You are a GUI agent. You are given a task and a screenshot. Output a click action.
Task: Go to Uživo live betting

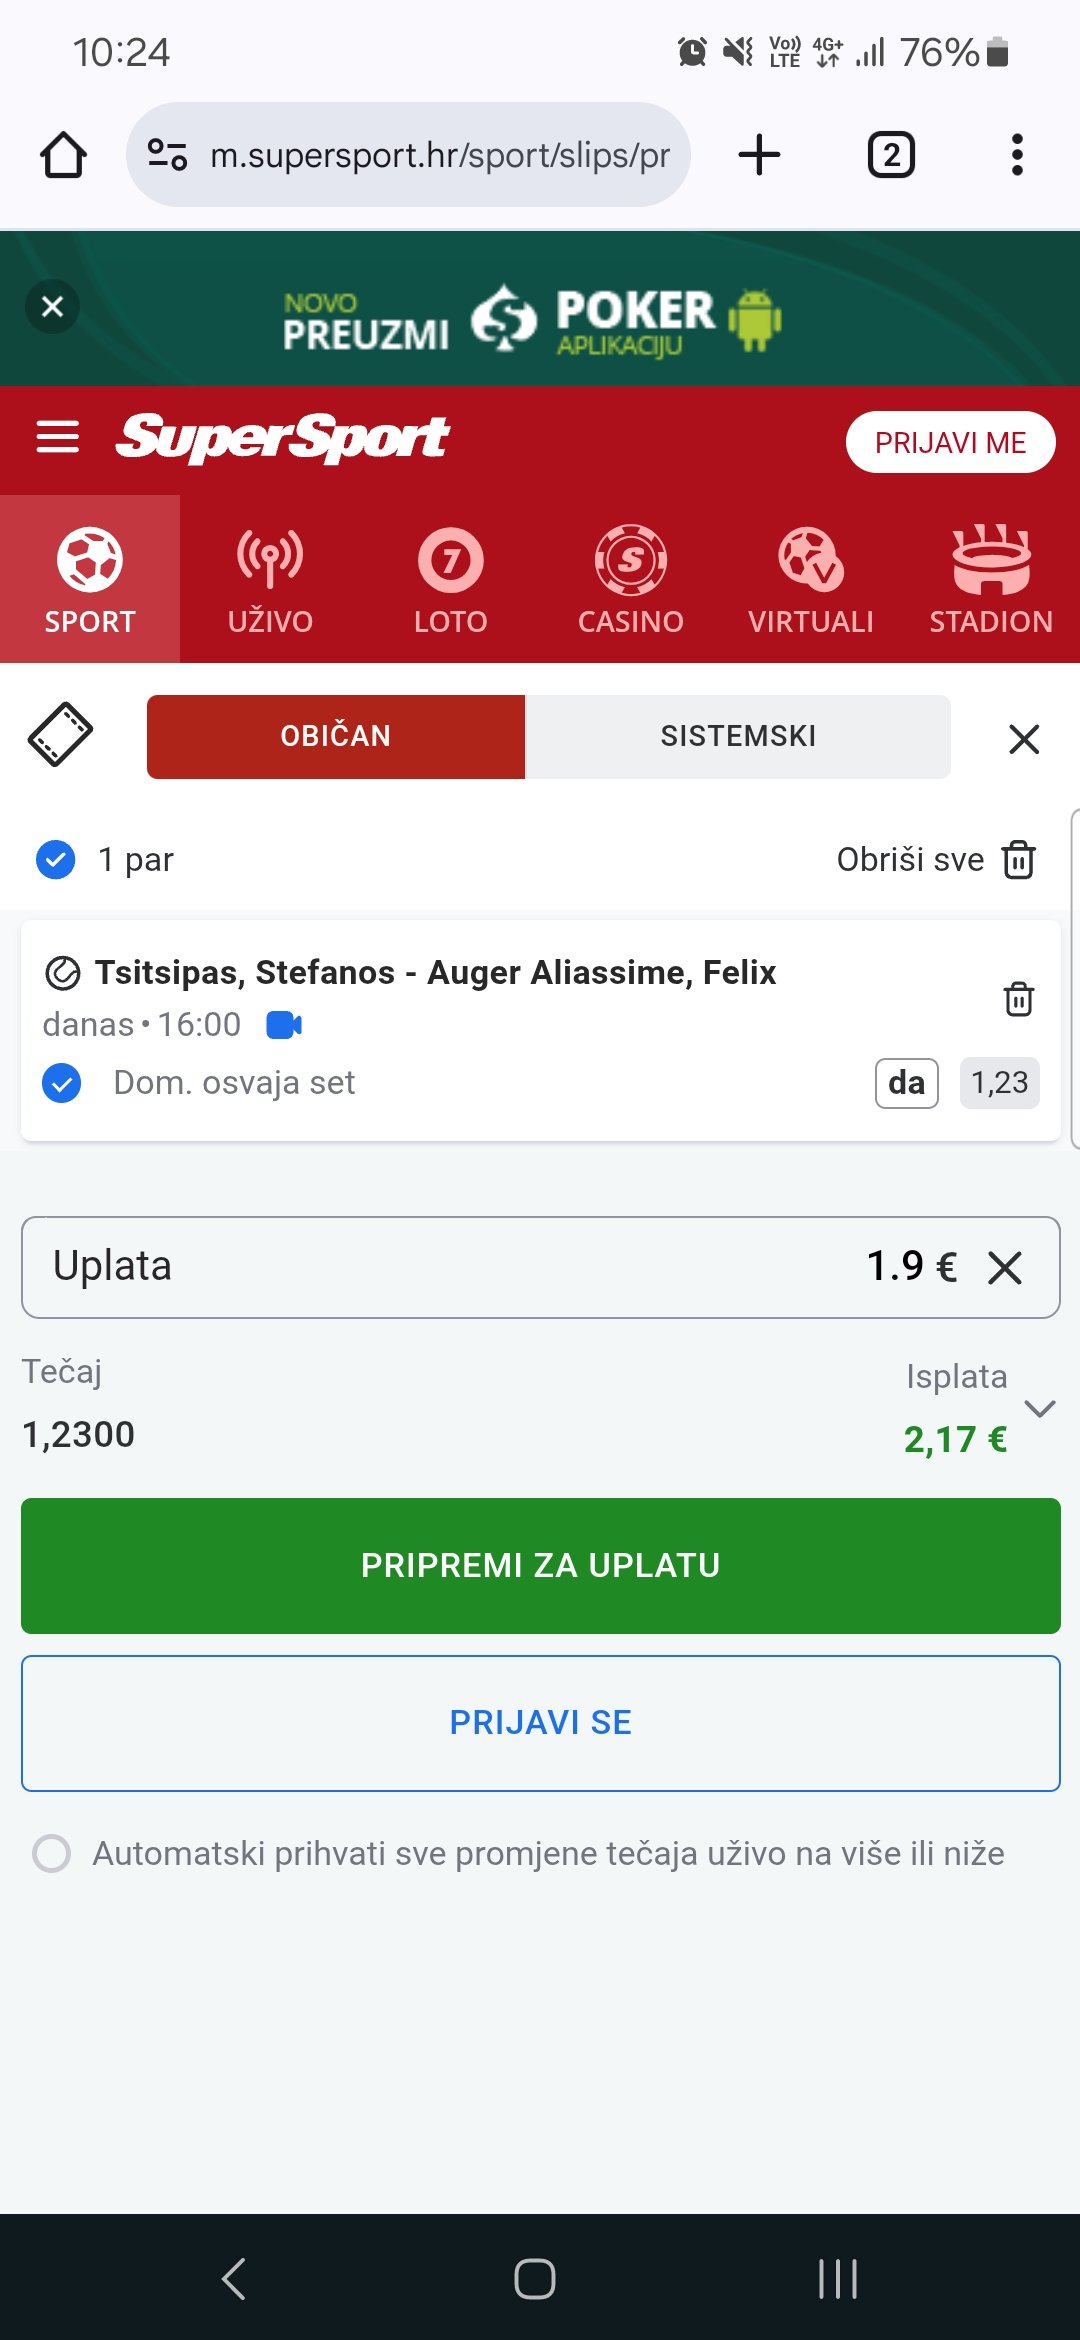click(x=270, y=579)
